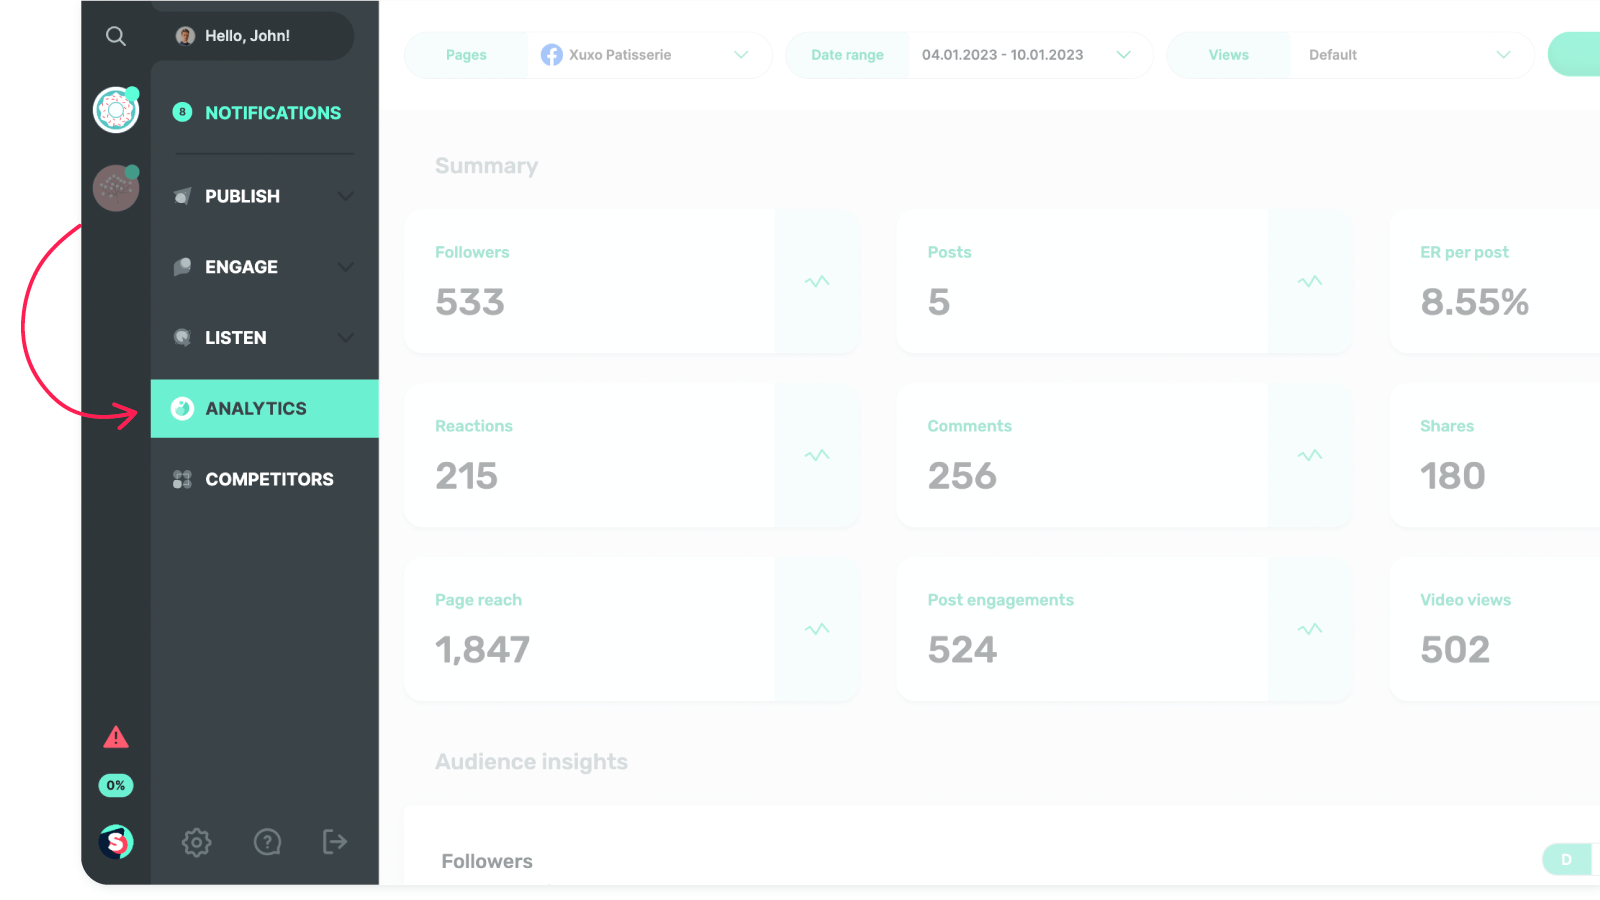Click the Posts value 5
Viewport: 1600px width, 900px height.
pyautogui.click(x=939, y=302)
